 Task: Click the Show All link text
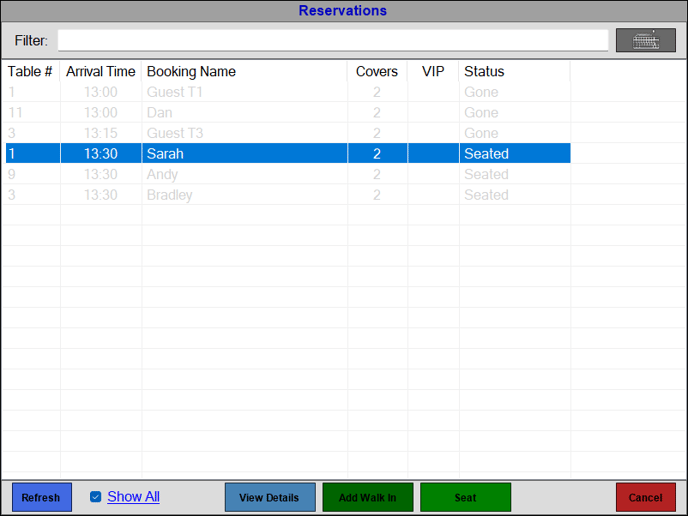tap(133, 497)
